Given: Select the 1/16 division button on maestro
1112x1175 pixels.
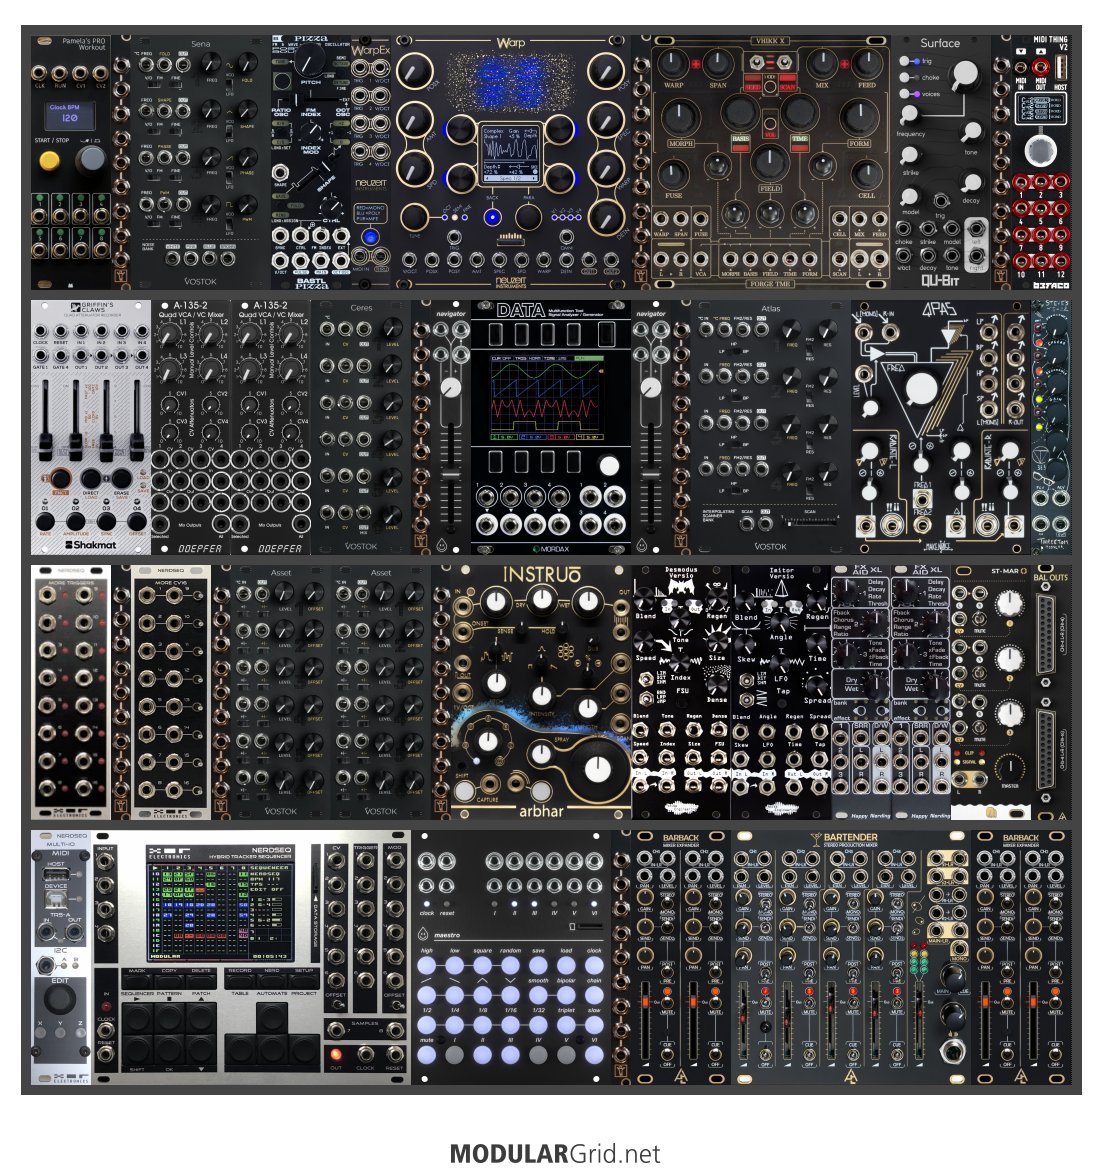Looking at the screenshot, I should tap(510, 1024).
